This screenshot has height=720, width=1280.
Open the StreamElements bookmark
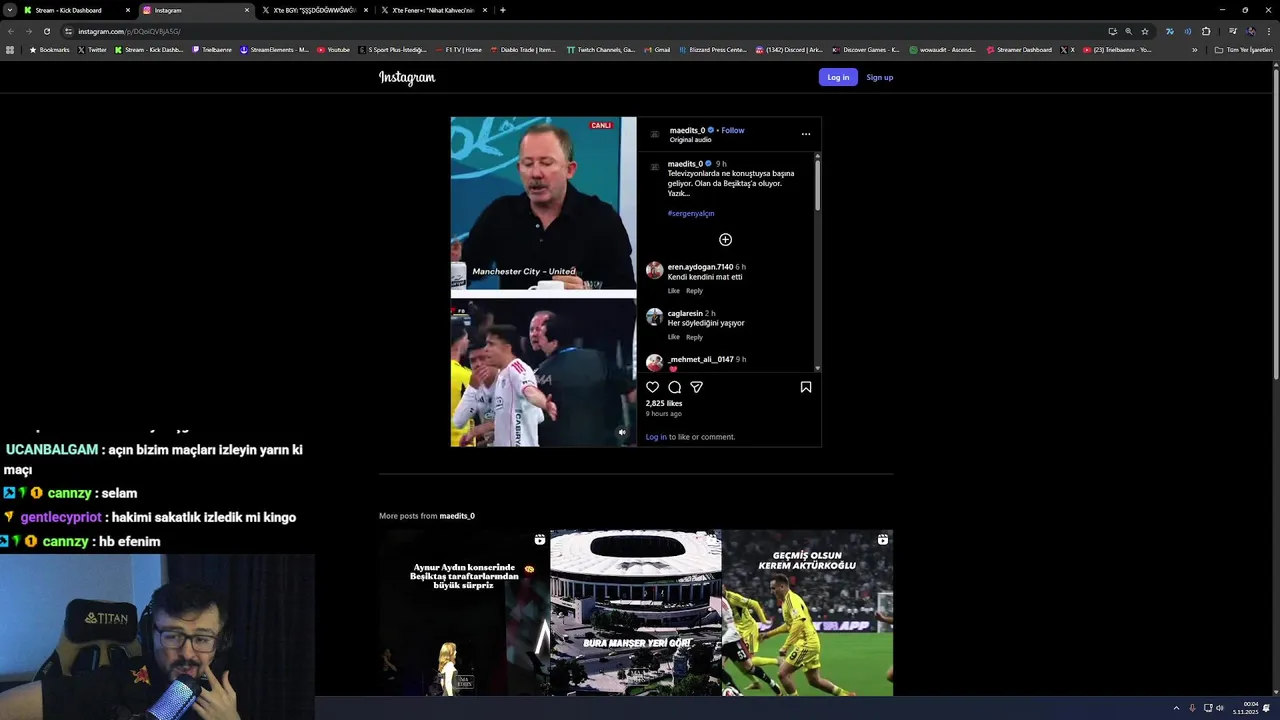pos(274,49)
